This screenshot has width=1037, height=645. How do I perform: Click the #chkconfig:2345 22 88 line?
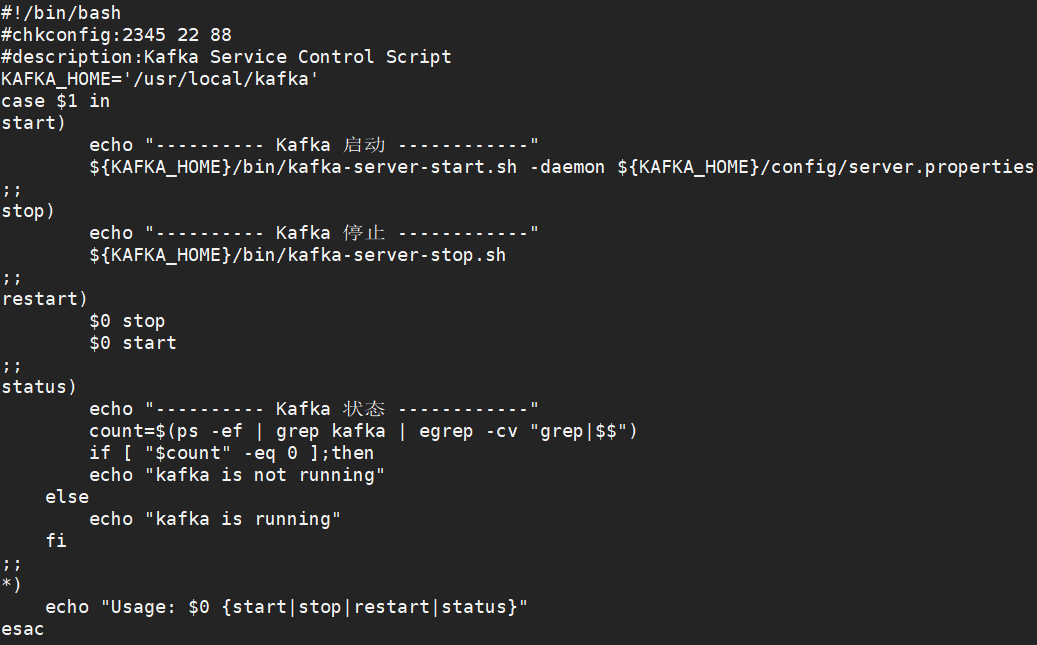coord(116,35)
